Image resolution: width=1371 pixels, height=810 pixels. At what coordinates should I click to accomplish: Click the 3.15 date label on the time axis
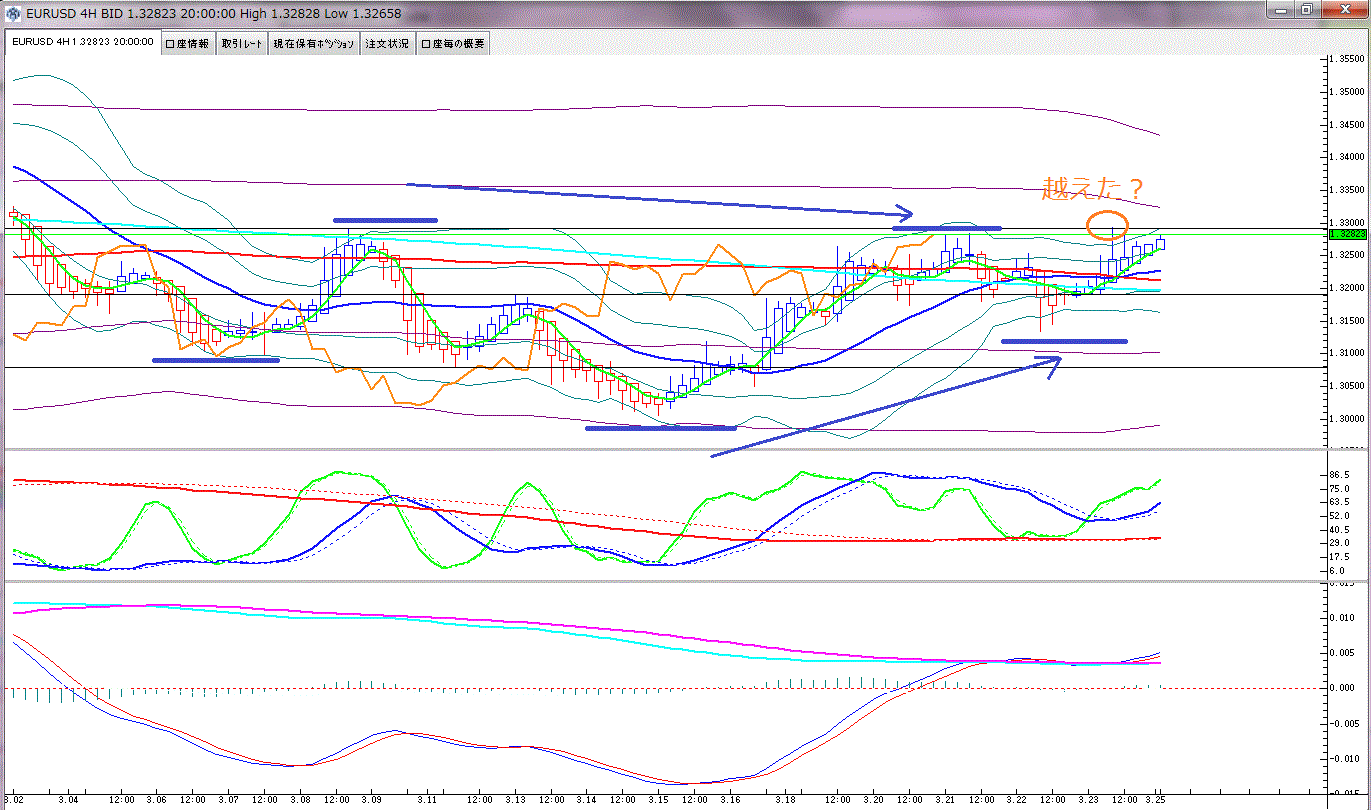(658, 801)
